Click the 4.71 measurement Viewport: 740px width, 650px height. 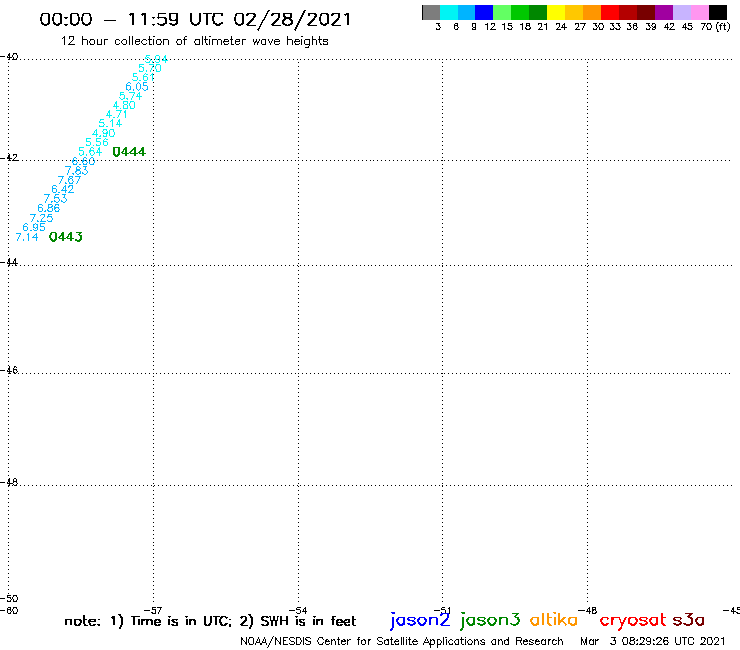click(x=117, y=114)
